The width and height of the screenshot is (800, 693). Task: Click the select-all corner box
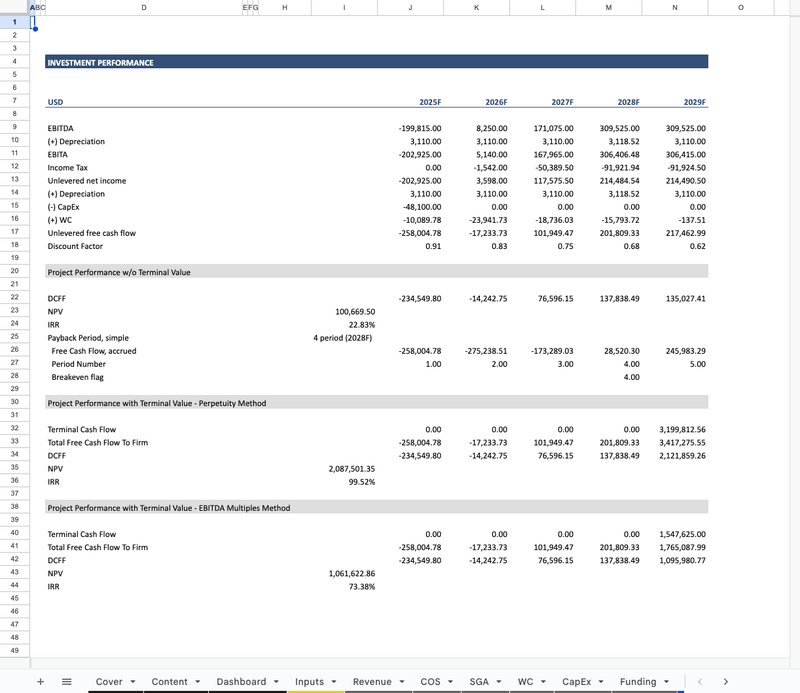tap(15, 7)
